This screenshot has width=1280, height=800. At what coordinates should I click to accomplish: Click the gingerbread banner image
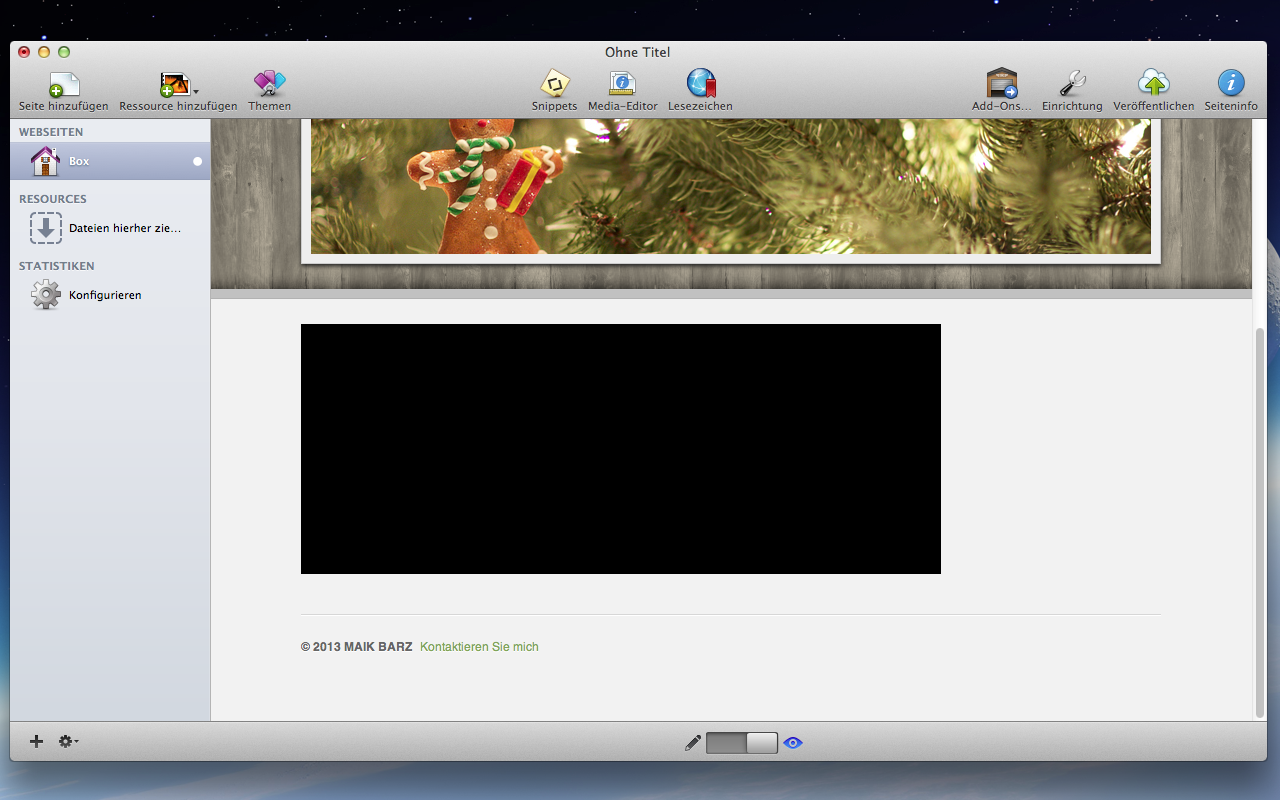(x=731, y=186)
